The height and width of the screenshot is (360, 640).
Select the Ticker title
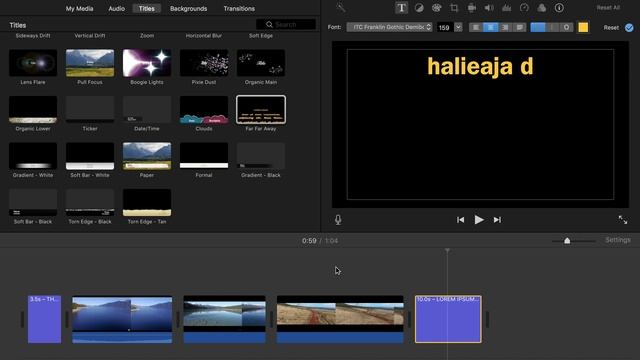tap(90, 109)
